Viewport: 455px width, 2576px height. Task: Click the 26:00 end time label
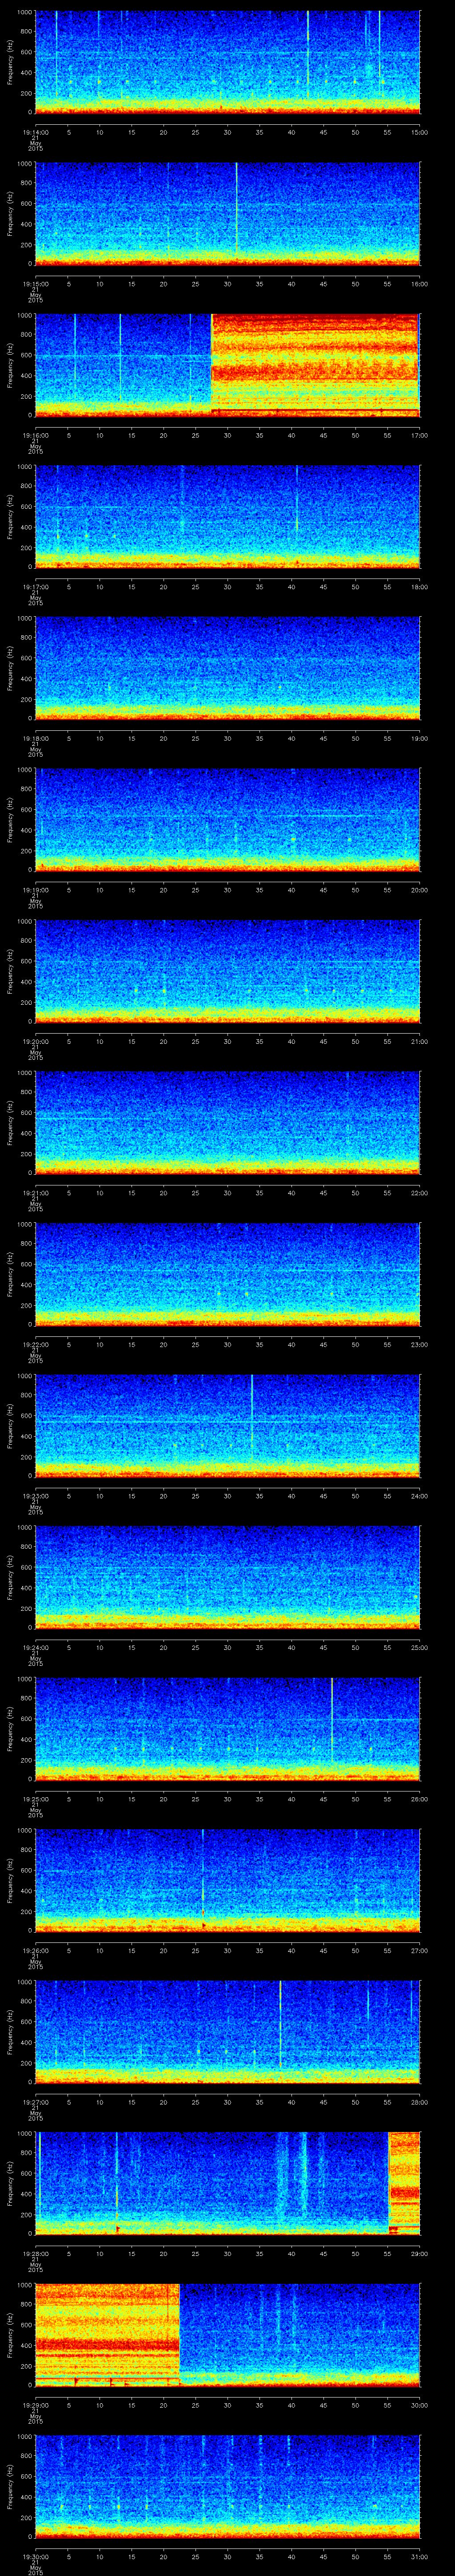click(x=419, y=1799)
